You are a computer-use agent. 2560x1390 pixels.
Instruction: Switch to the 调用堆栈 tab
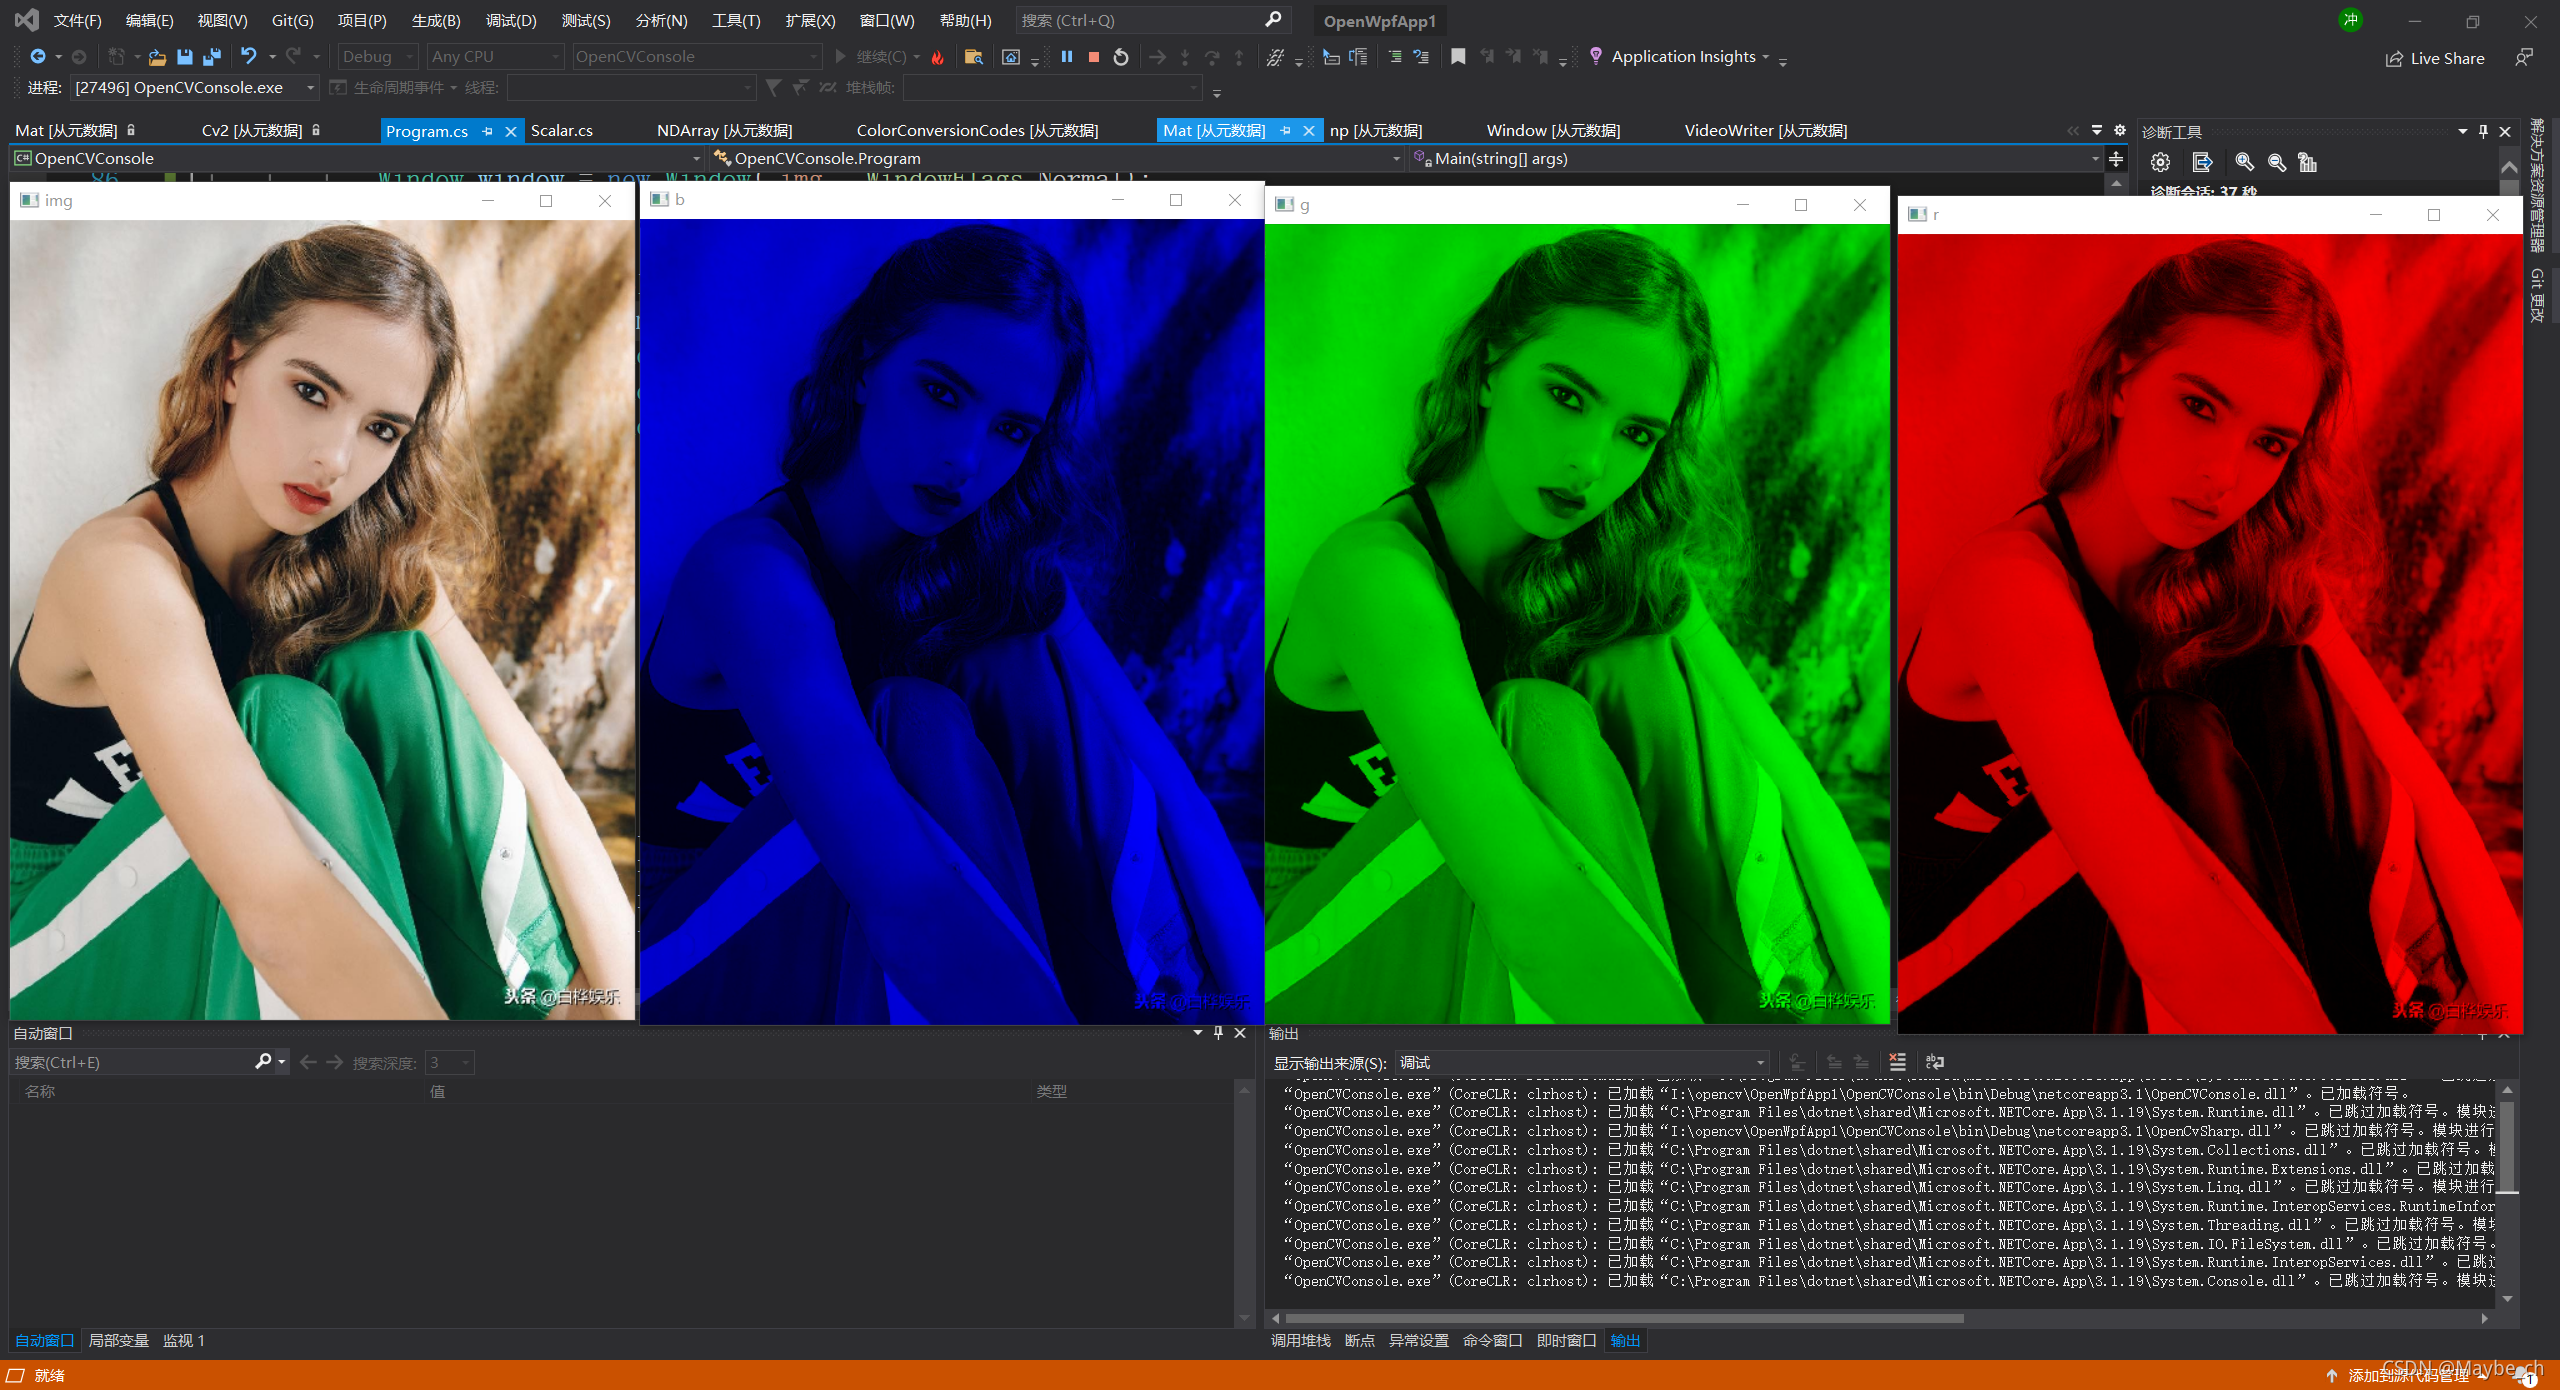coord(1301,1340)
